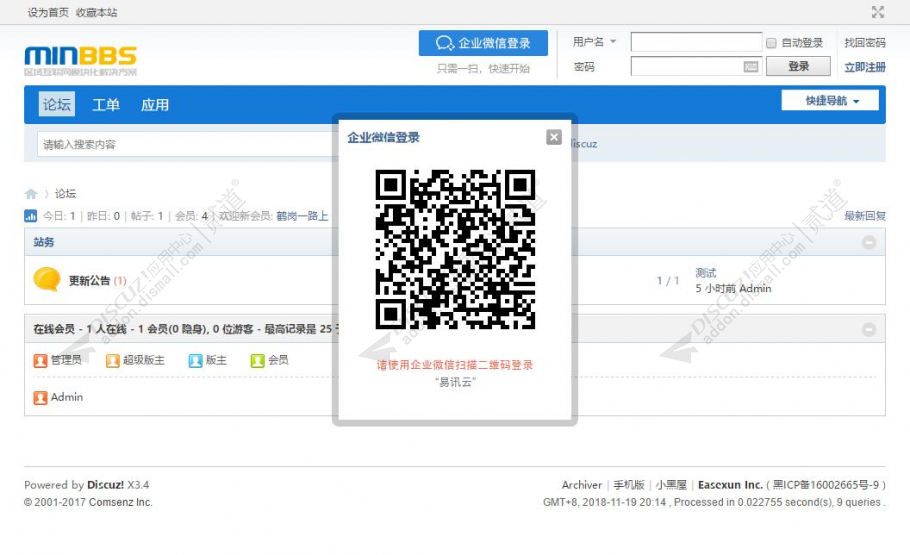The image size is (910, 555).
Task: Collapse the 在线会员 section
Action: 868,329
